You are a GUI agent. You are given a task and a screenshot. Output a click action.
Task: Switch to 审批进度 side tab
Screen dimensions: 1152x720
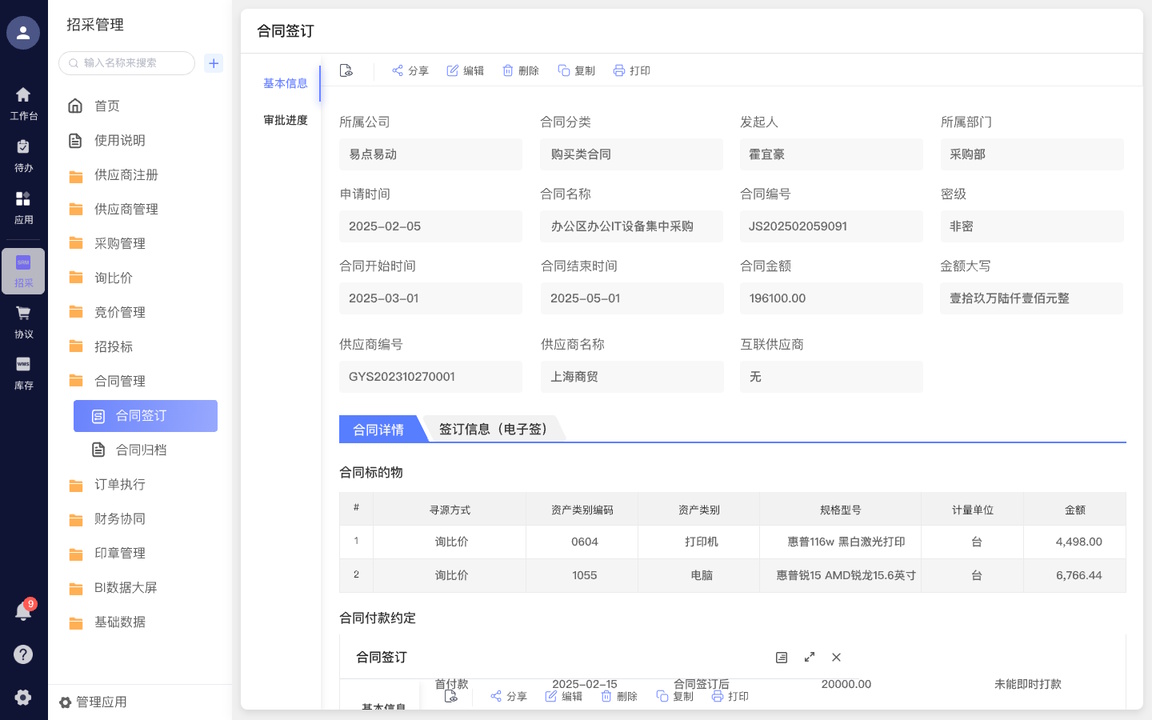click(285, 120)
